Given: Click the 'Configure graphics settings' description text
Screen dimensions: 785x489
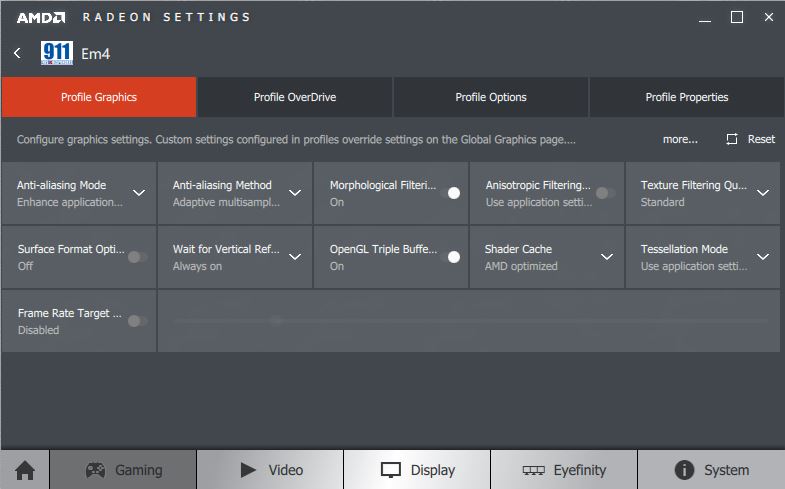Looking at the screenshot, I should (296, 139).
